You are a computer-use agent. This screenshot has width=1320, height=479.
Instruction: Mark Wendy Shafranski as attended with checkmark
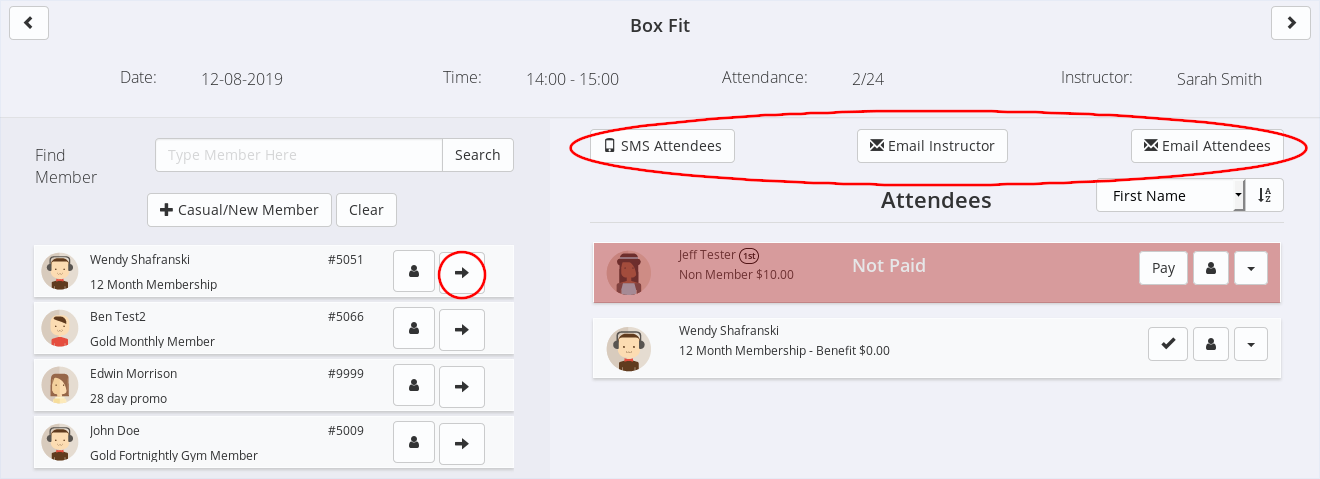(x=1167, y=345)
